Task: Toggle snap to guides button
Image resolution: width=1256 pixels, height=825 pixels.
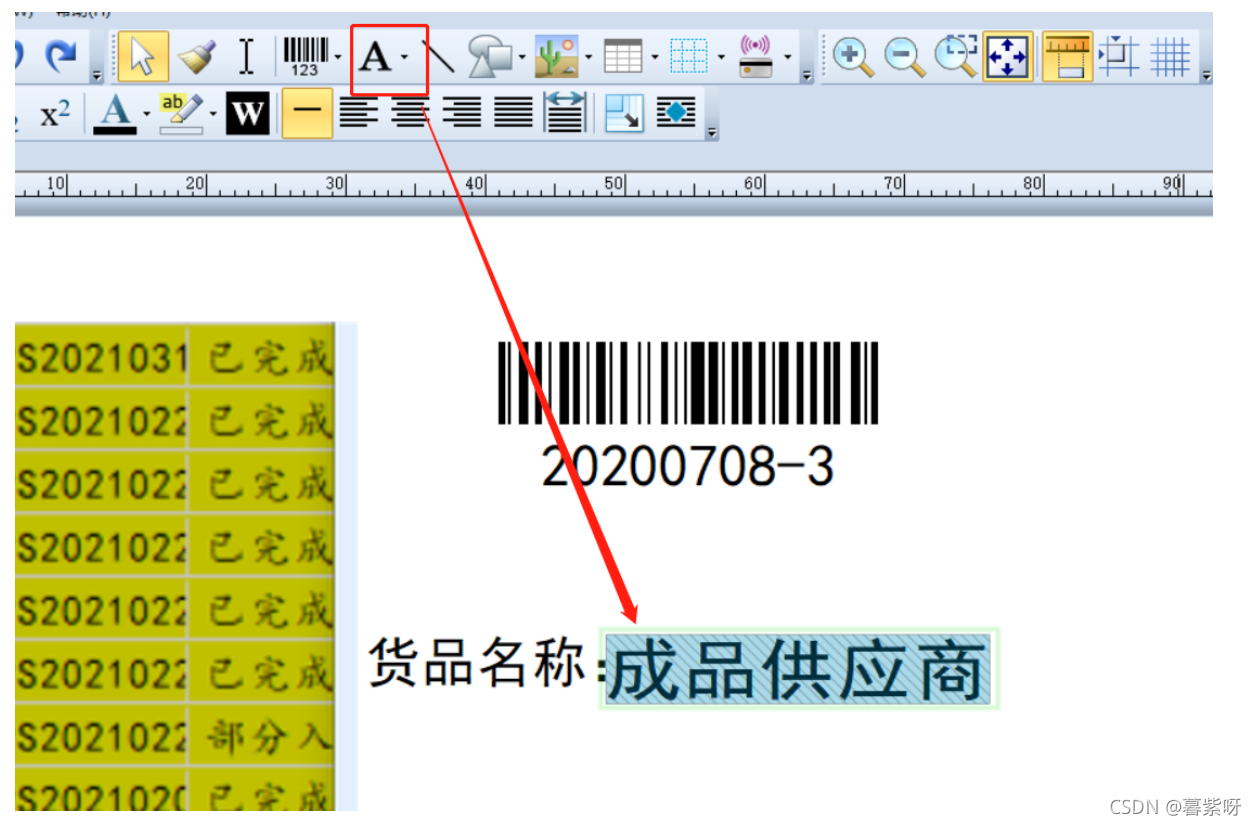Action: pyautogui.click(x=1119, y=56)
